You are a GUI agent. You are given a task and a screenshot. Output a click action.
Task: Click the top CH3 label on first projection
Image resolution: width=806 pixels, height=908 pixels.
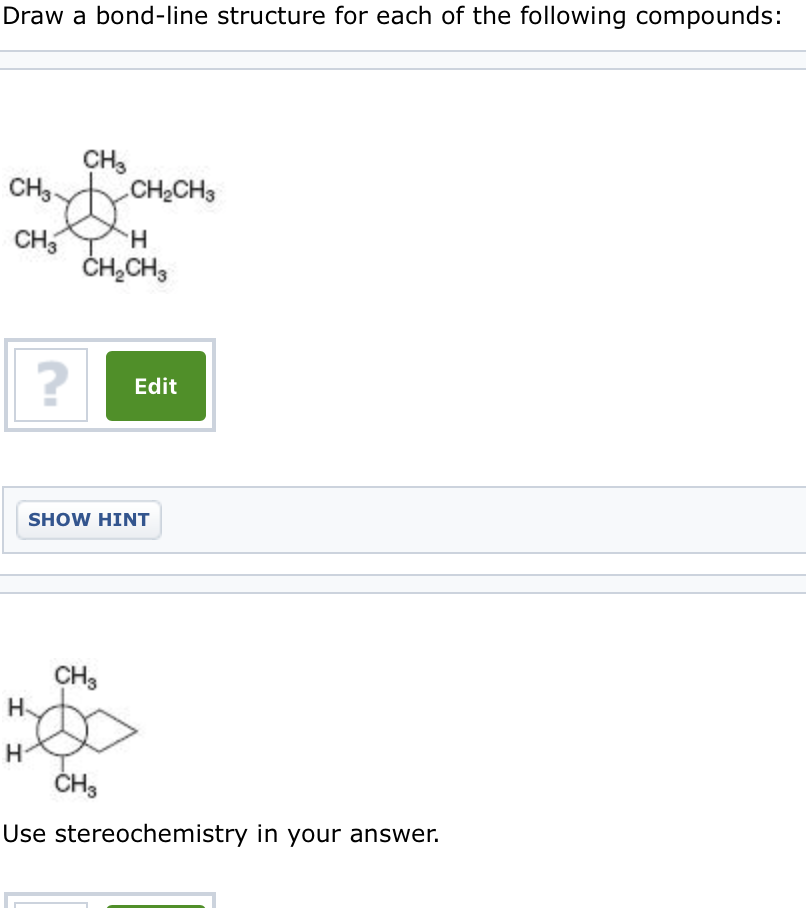tap(103, 160)
